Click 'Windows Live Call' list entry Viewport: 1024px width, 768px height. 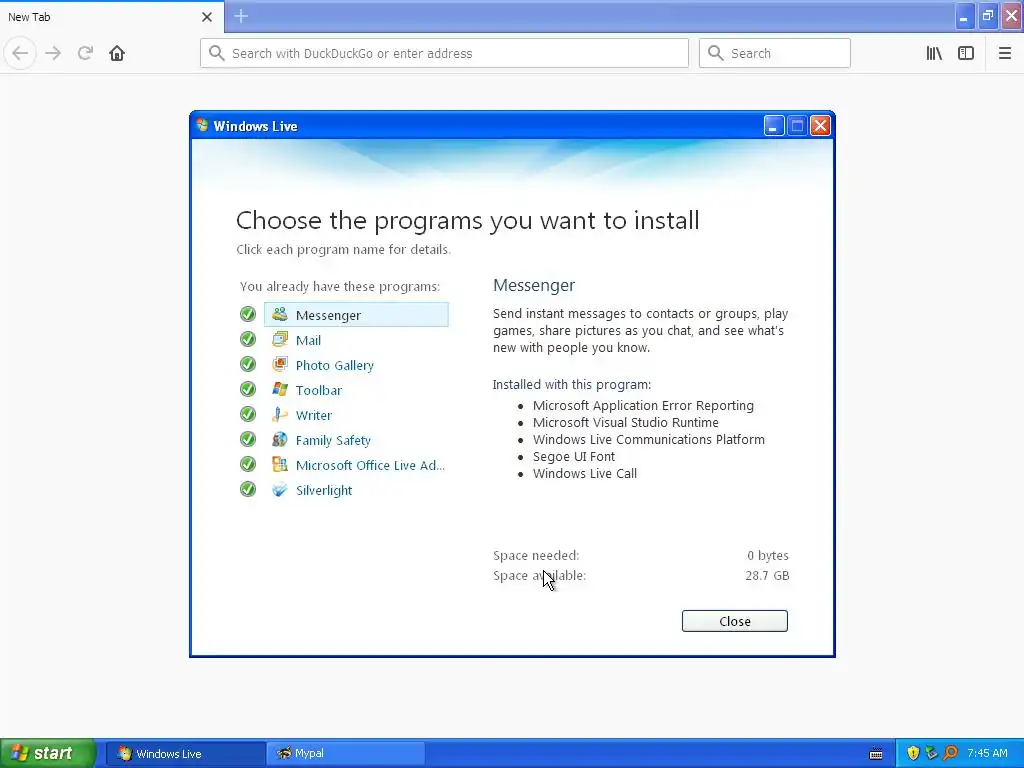coord(584,473)
